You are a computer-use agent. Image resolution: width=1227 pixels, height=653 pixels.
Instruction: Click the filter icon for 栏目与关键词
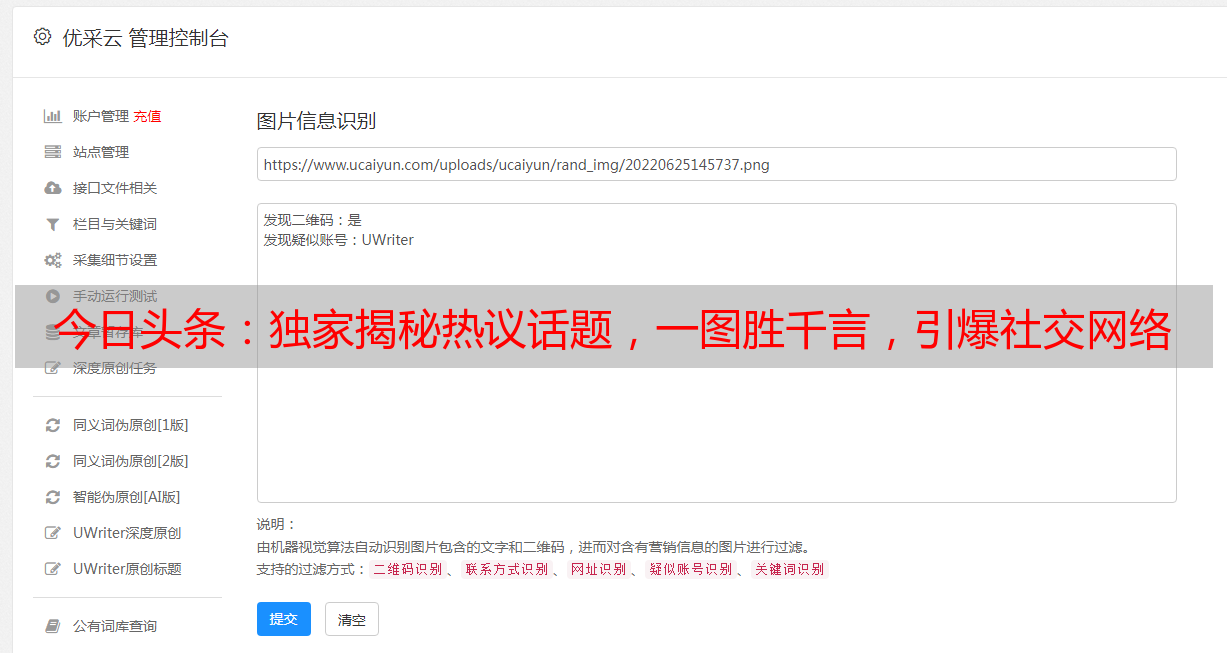pyautogui.click(x=53, y=224)
